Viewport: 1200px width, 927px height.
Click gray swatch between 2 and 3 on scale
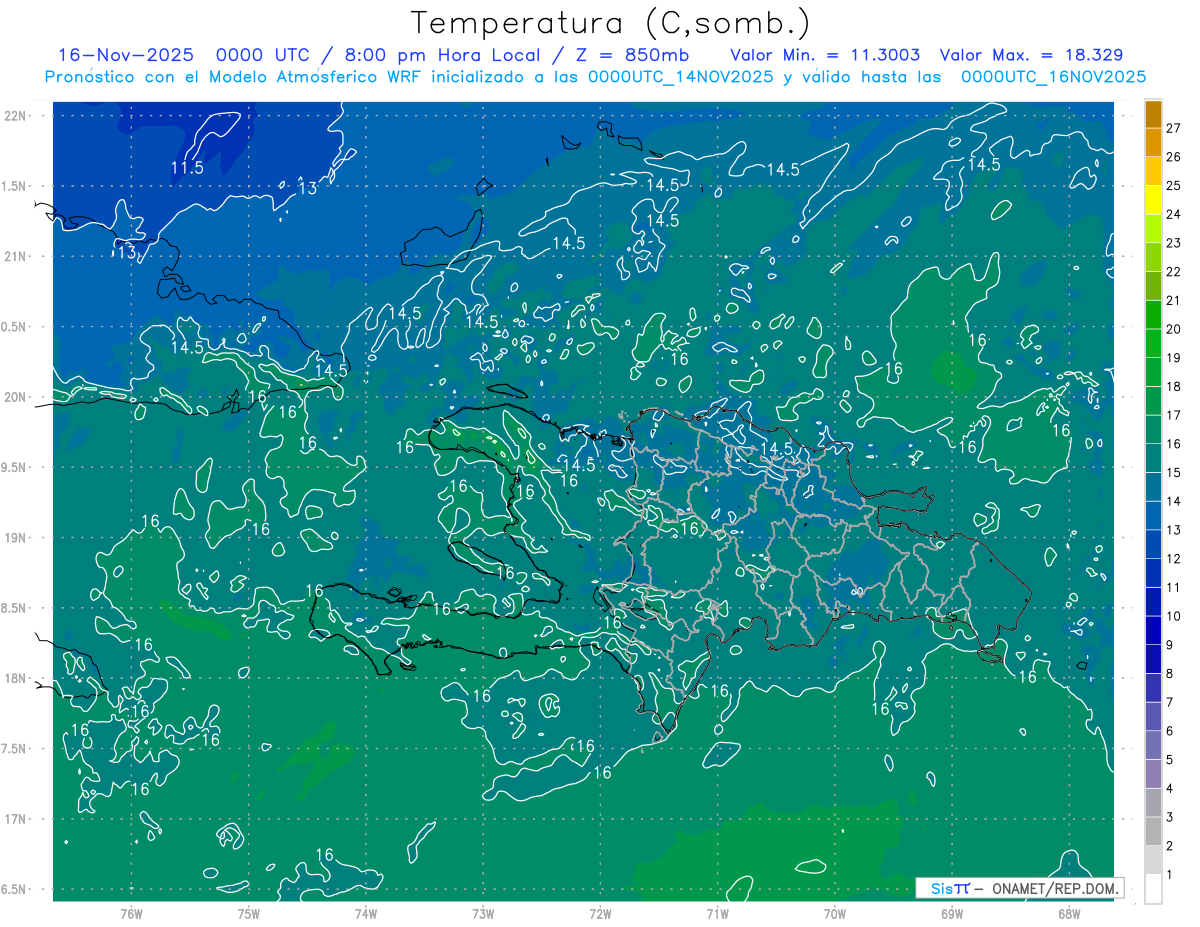click(1153, 832)
